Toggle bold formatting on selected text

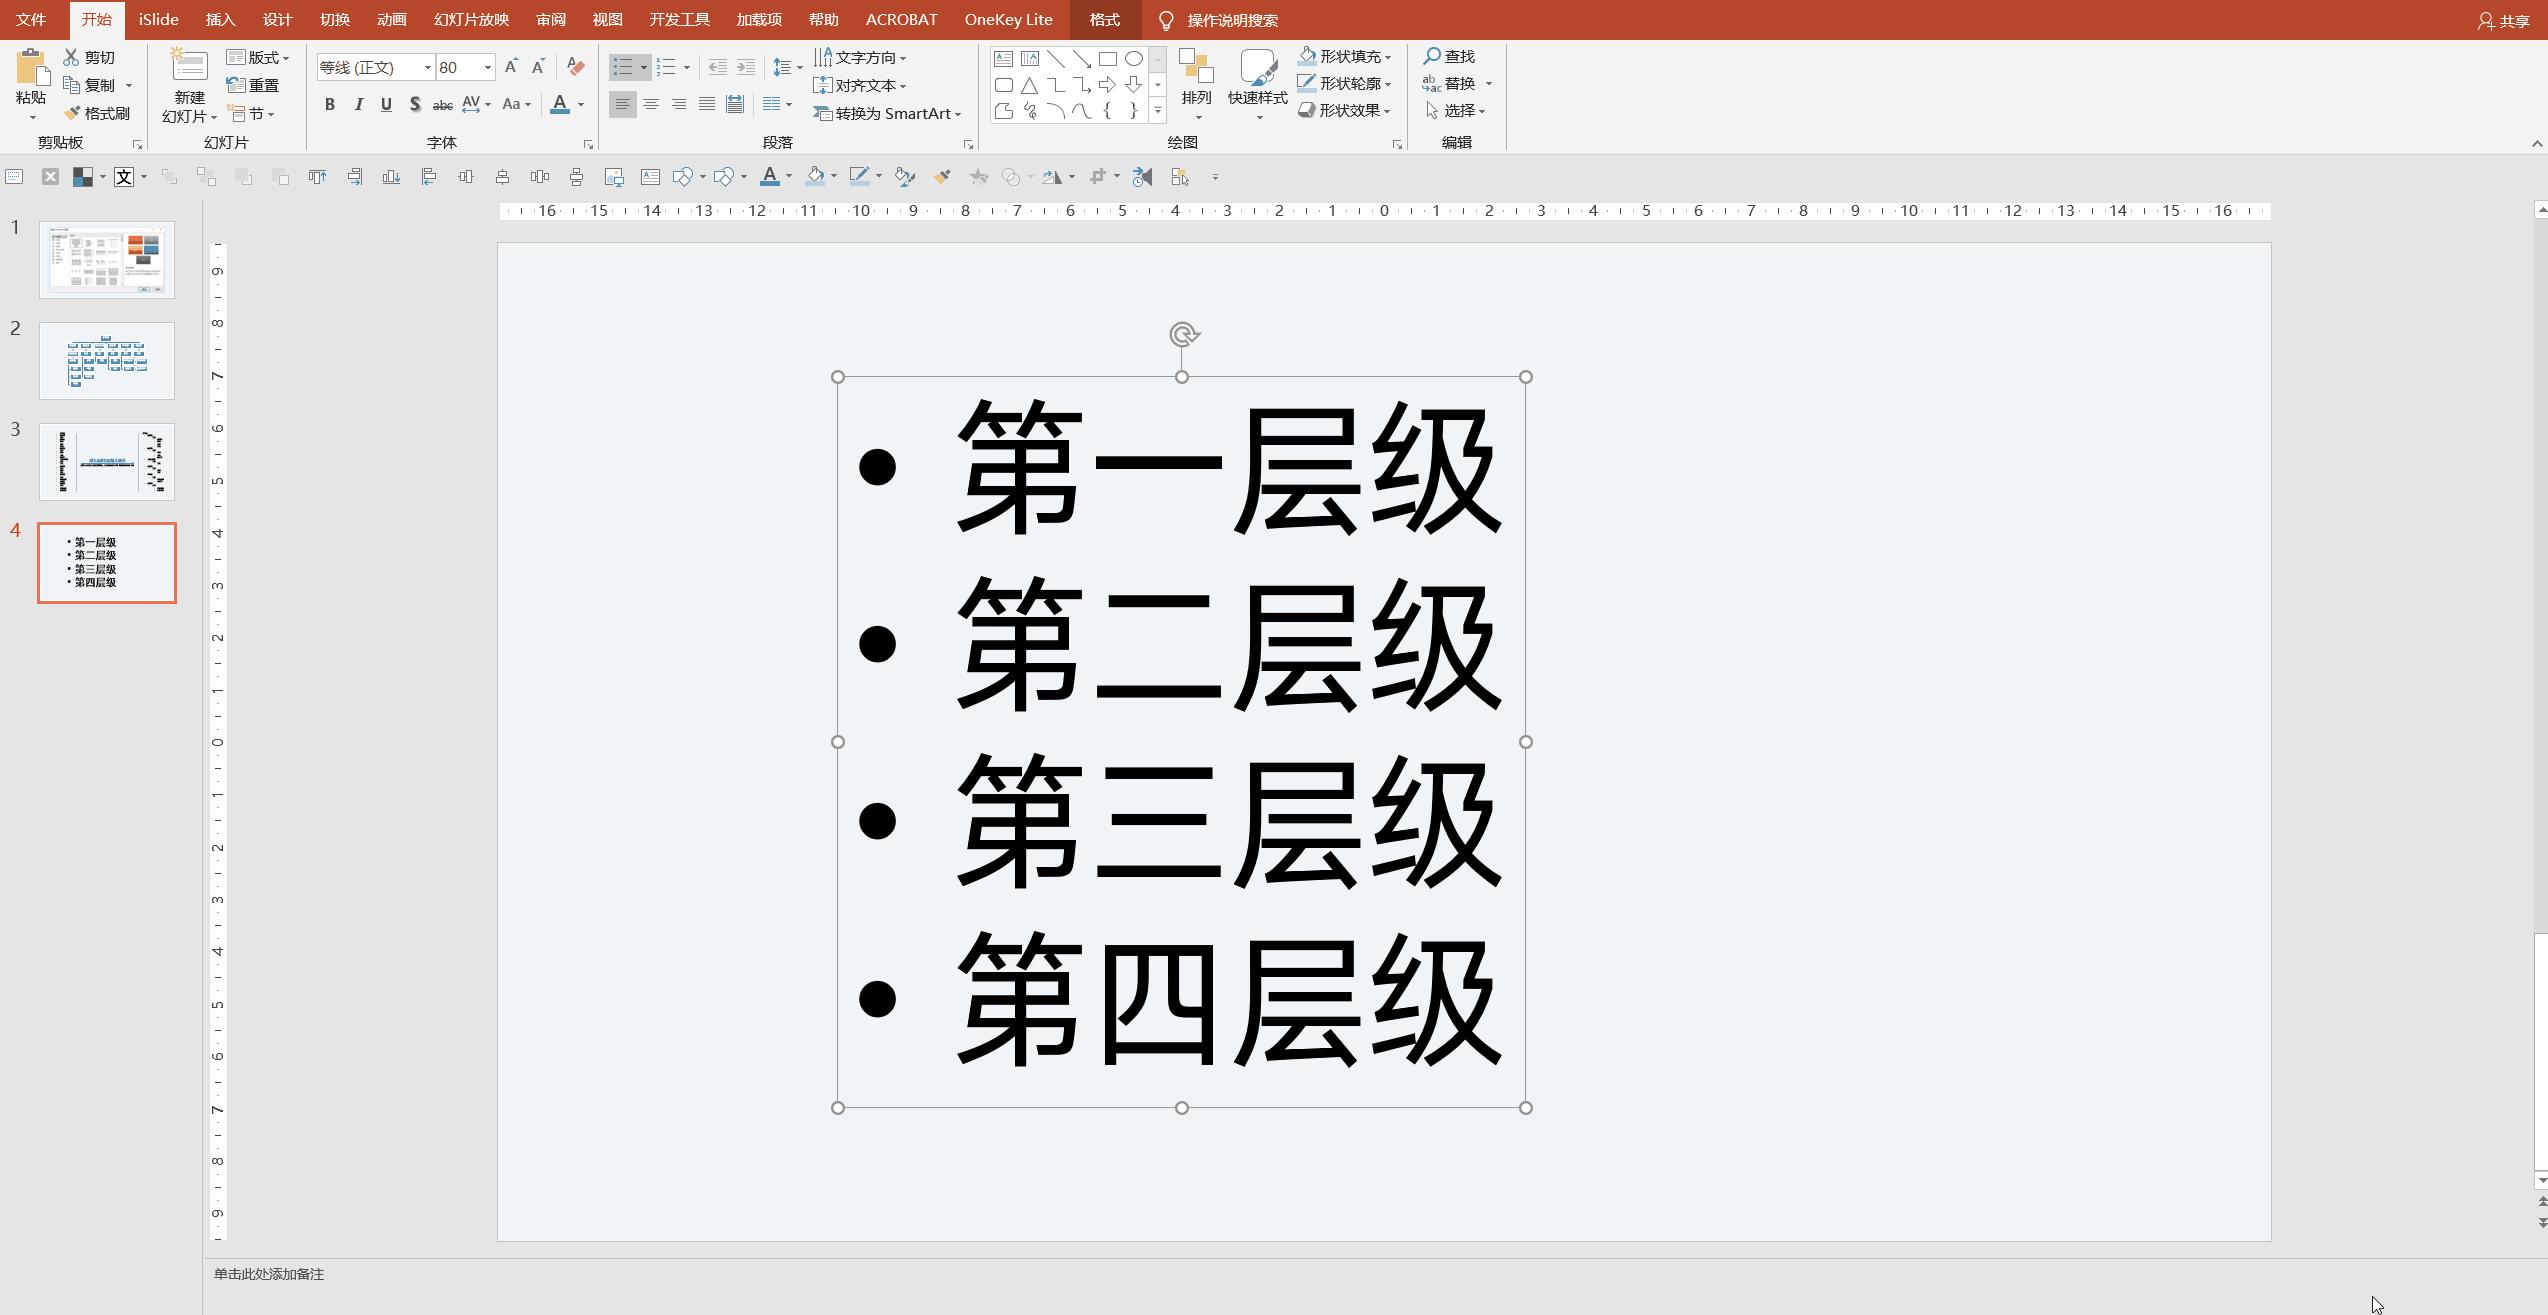(329, 103)
